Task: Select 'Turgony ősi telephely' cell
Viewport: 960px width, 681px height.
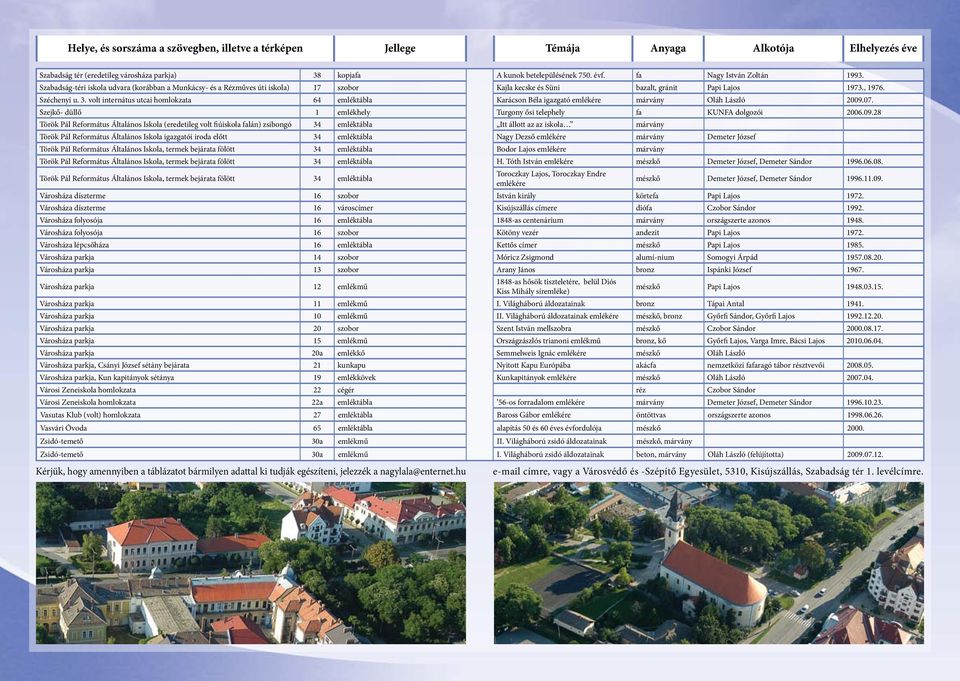Action: [563, 112]
